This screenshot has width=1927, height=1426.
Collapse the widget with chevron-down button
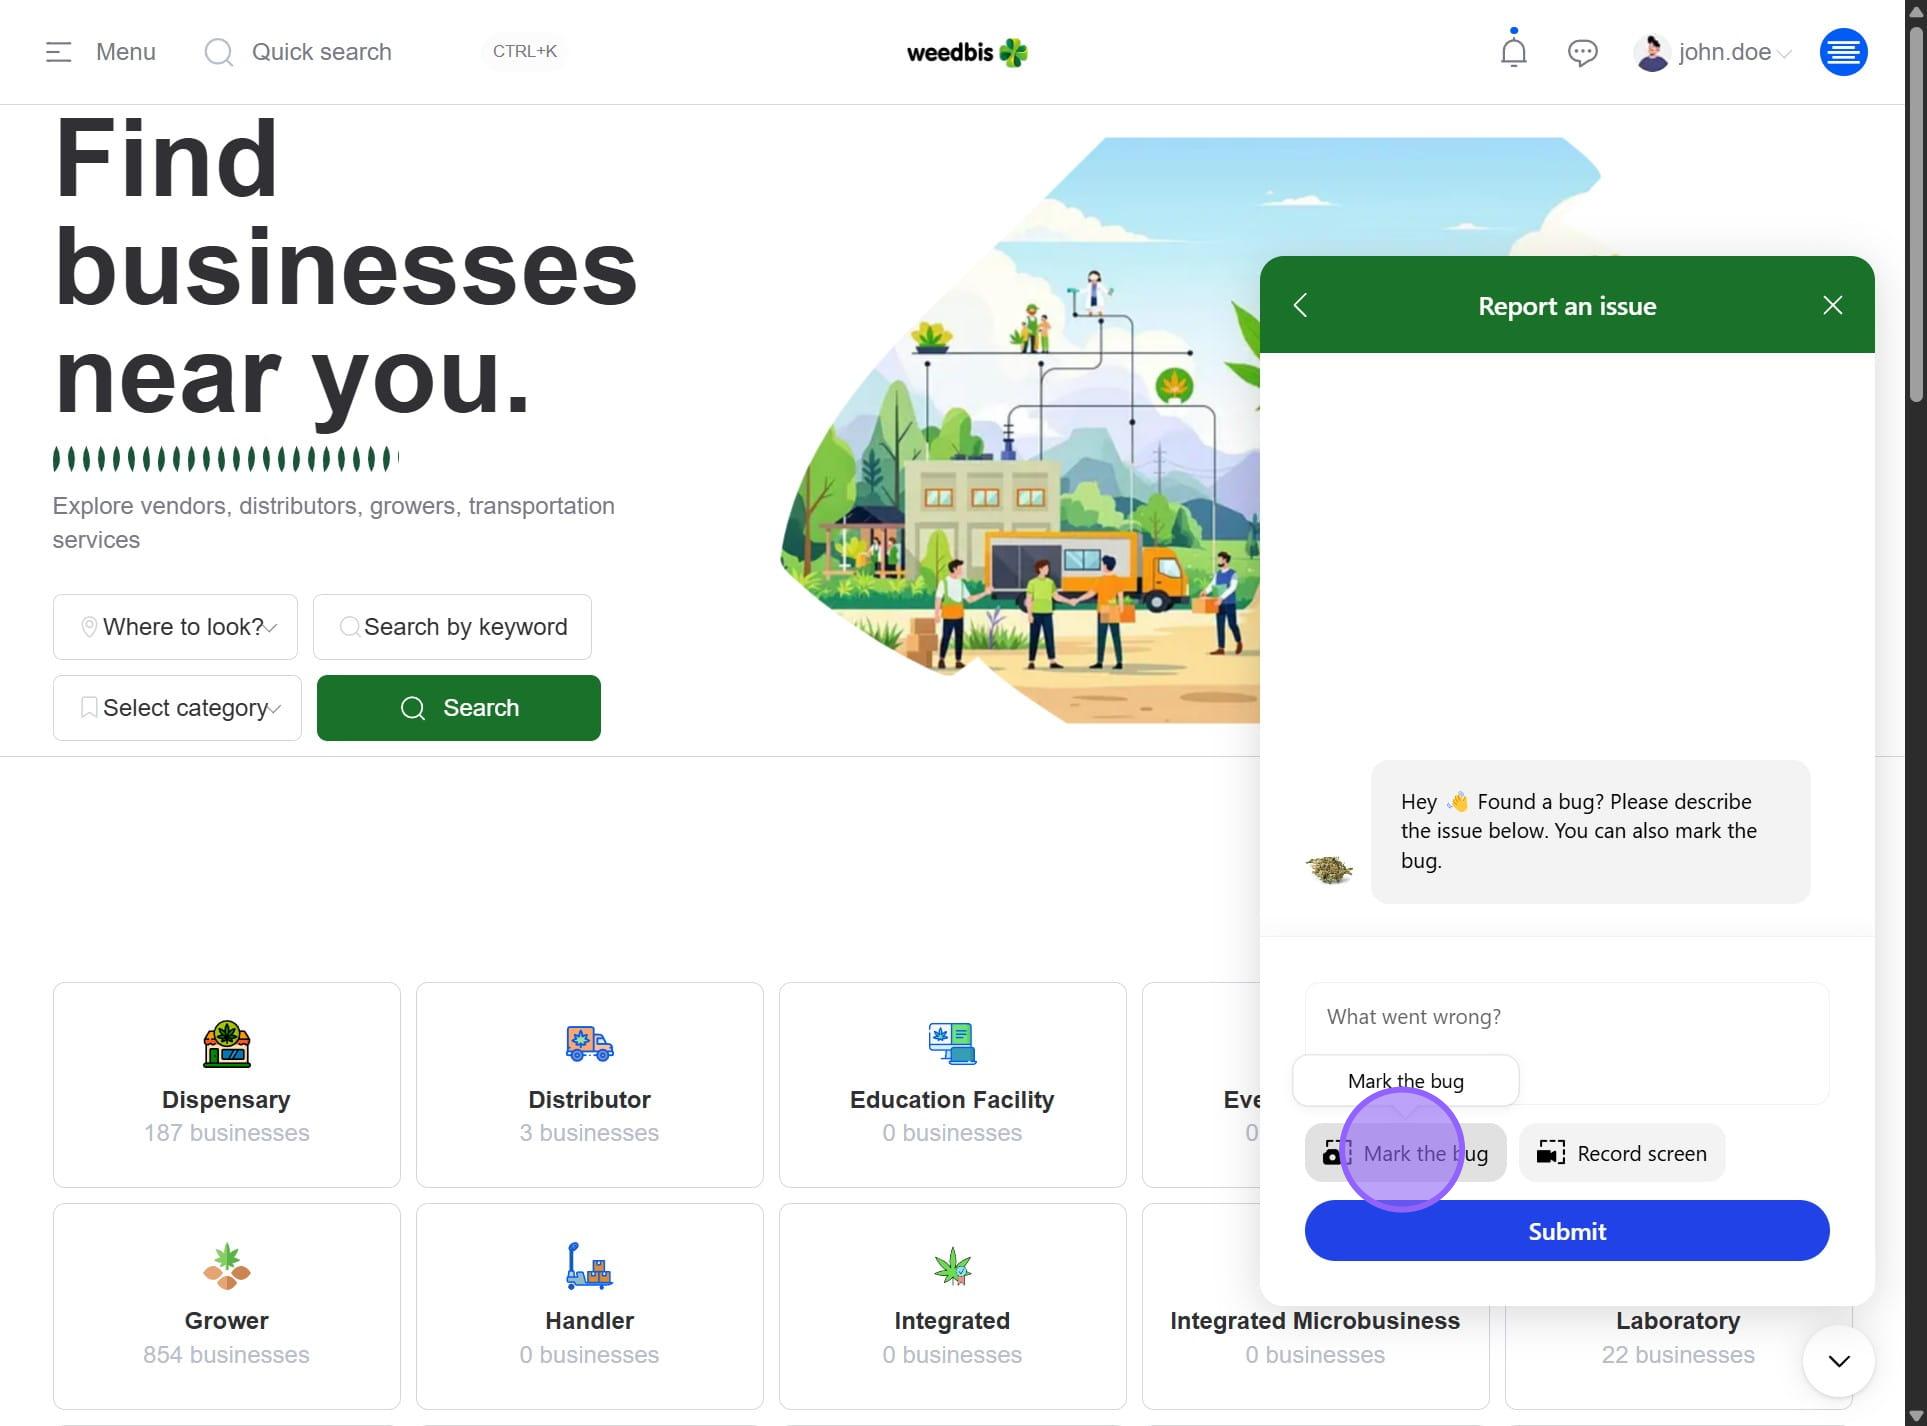click(1838, 1360)
